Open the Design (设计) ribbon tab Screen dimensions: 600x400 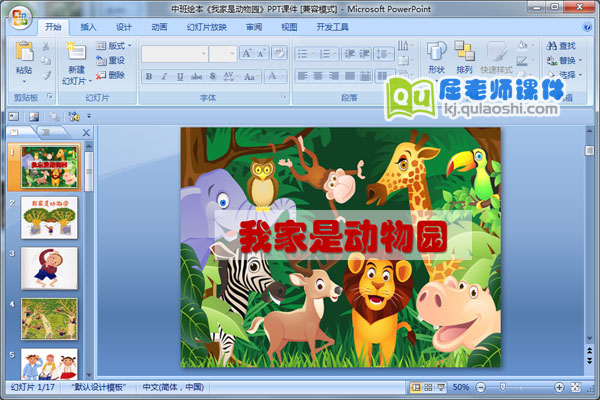[124, 27]
